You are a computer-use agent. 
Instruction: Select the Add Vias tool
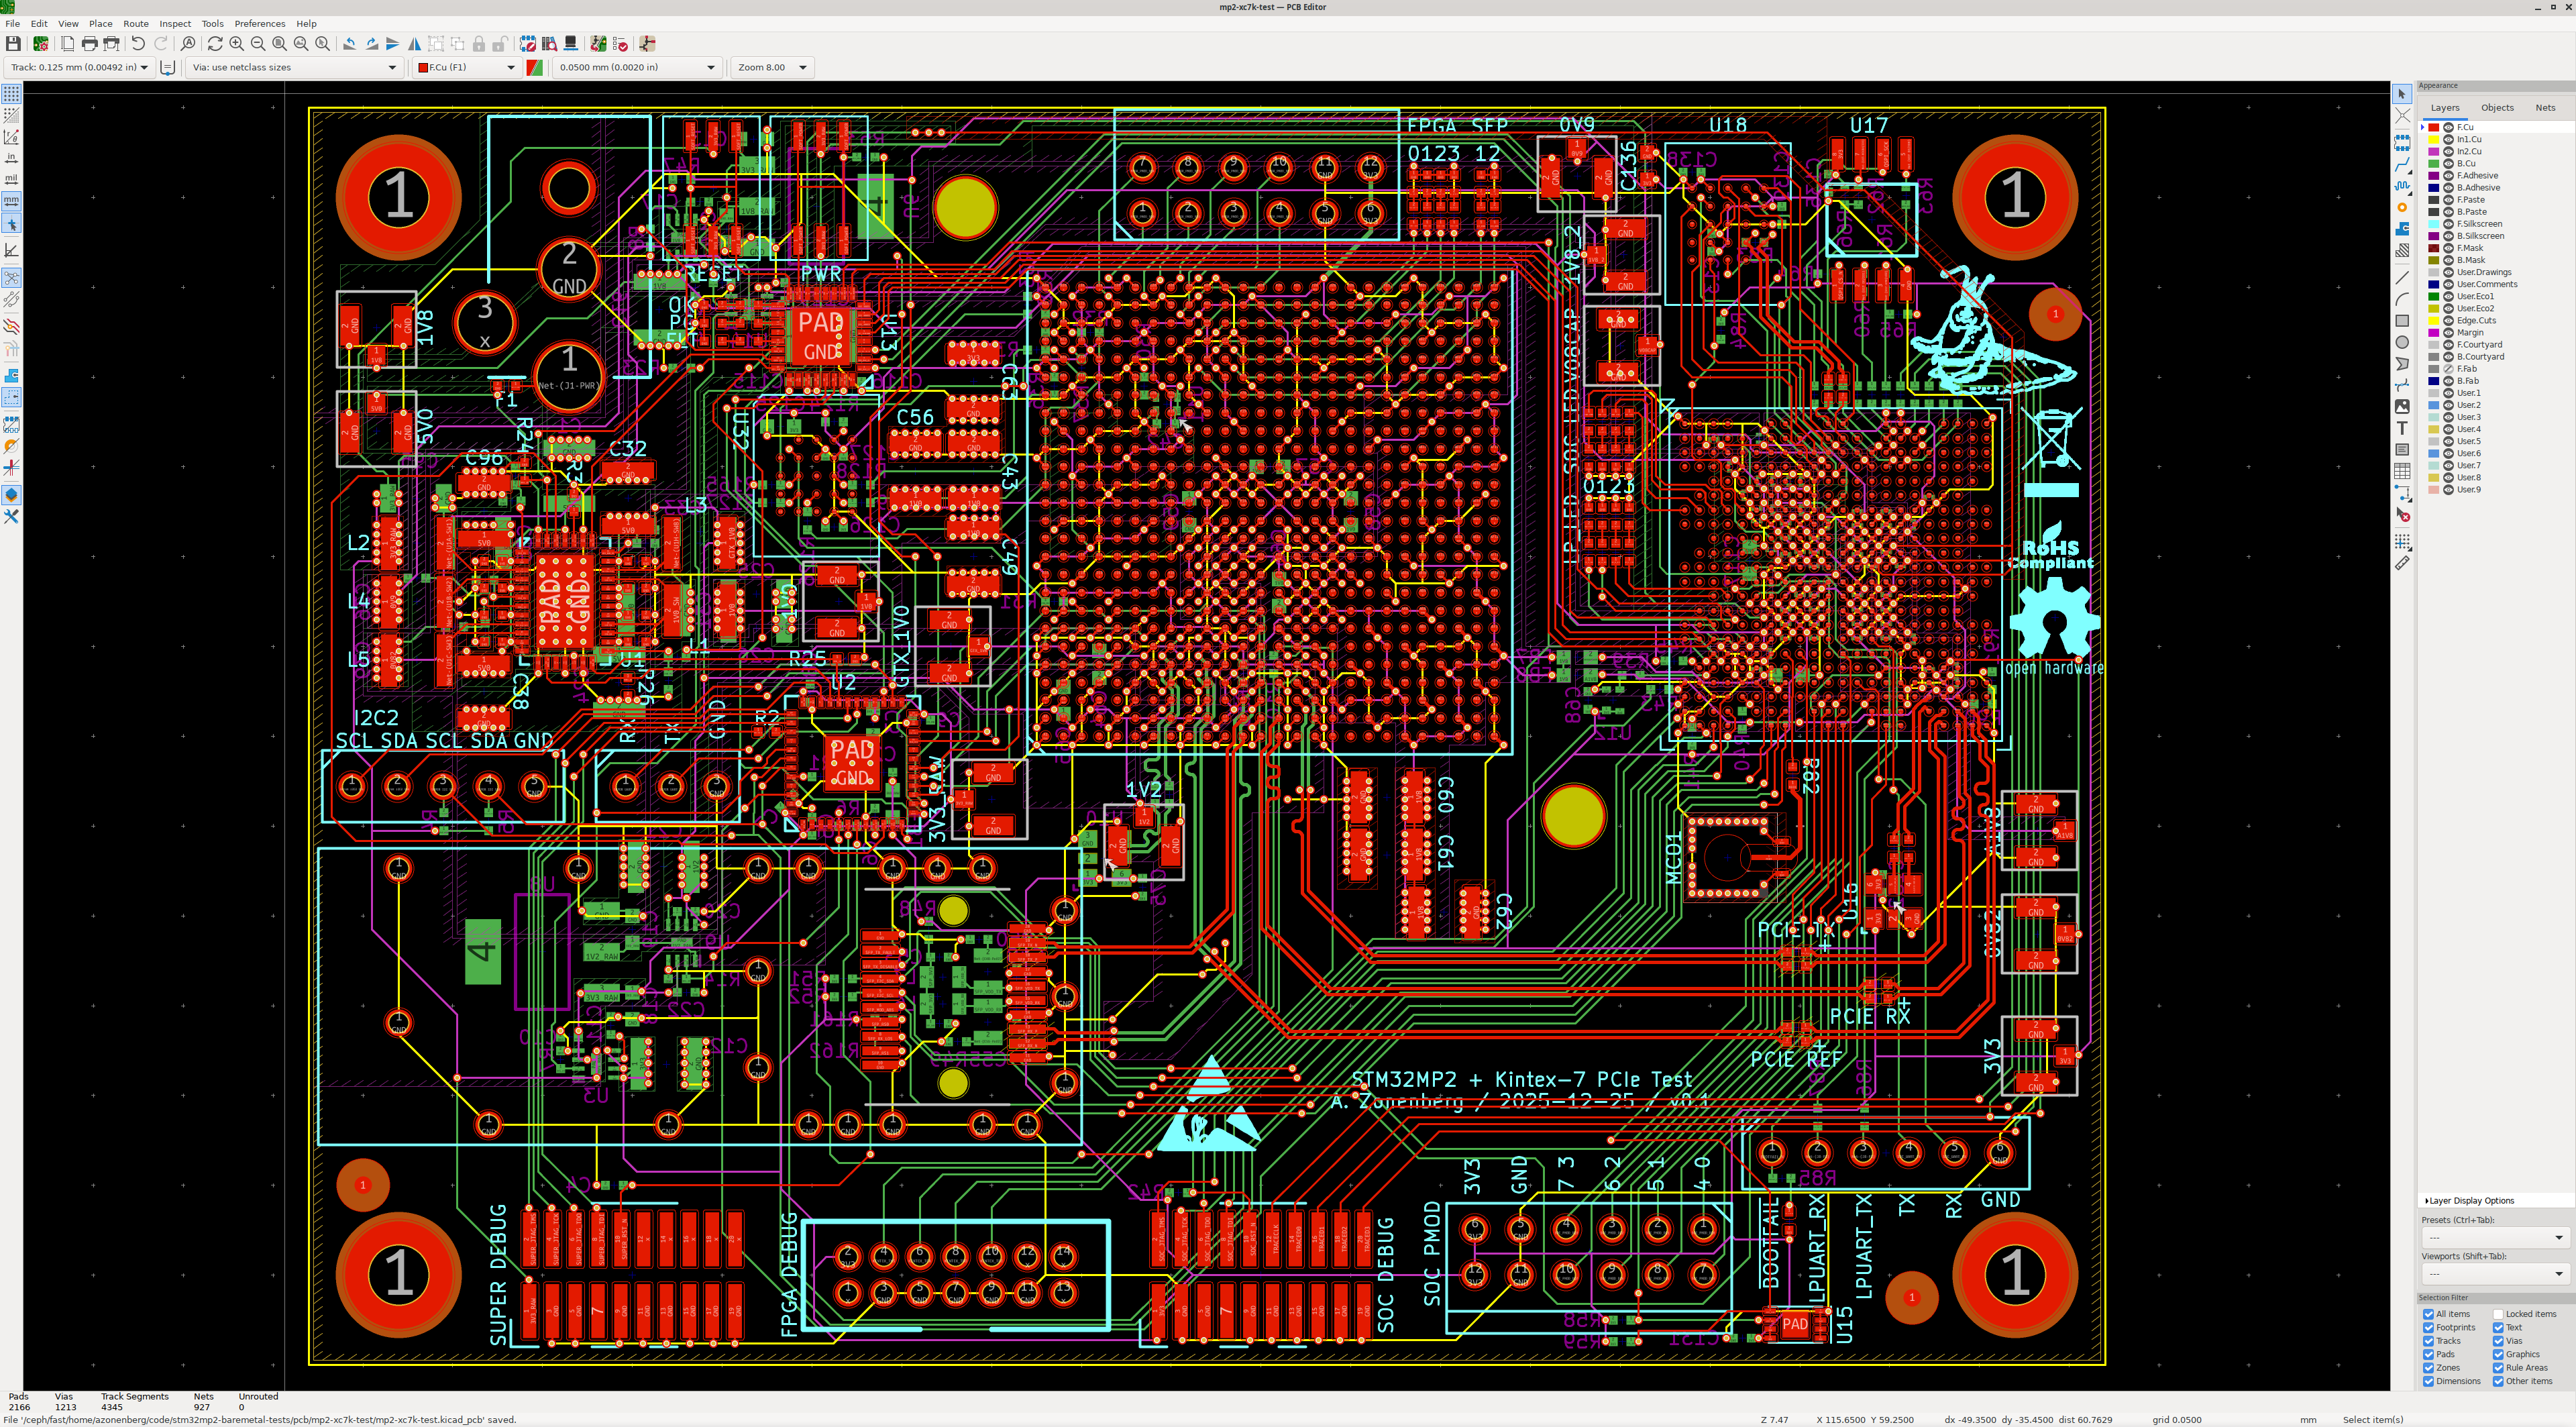2402,208
